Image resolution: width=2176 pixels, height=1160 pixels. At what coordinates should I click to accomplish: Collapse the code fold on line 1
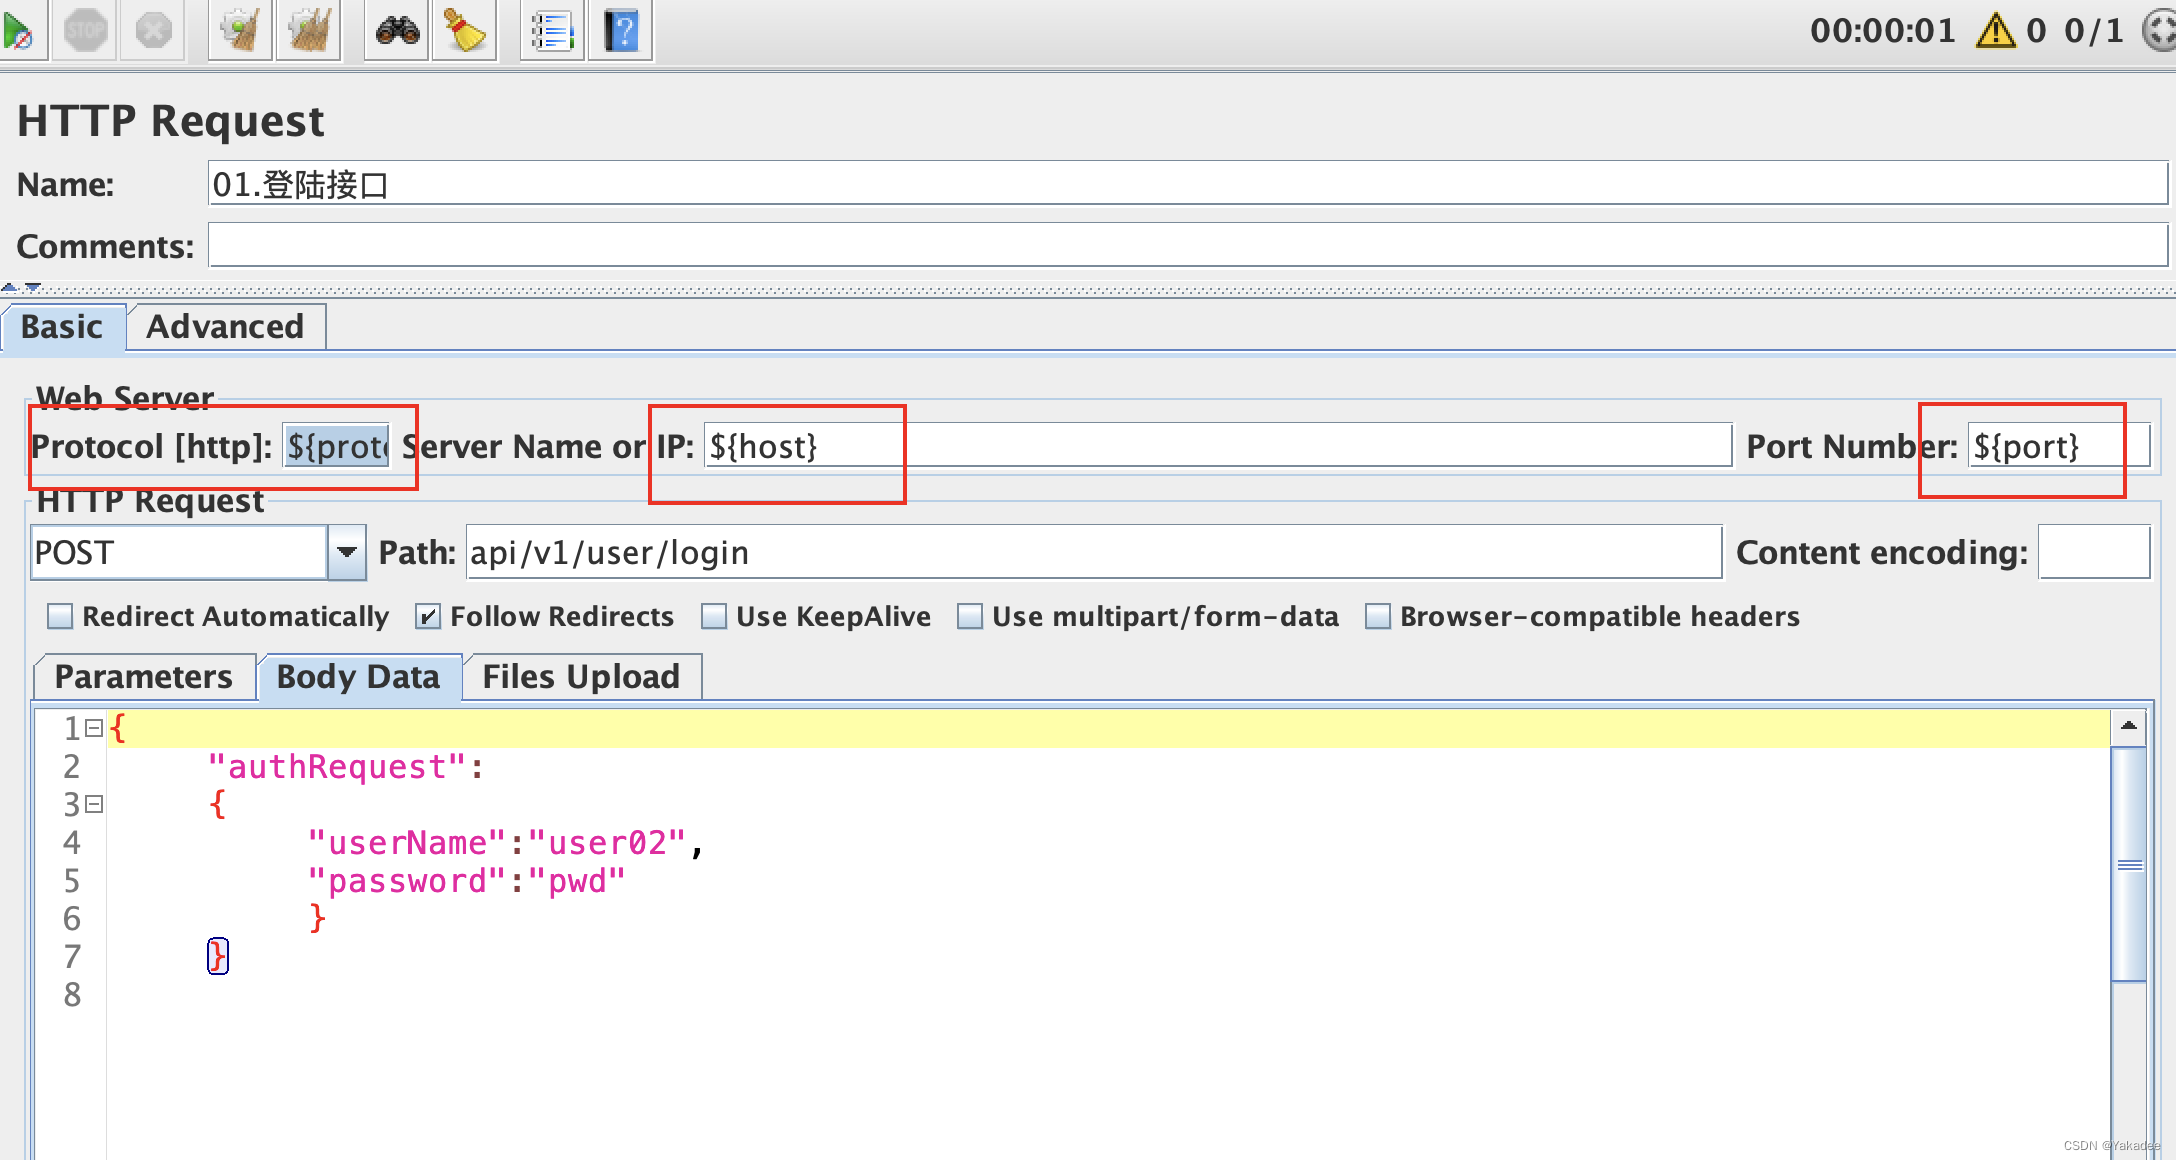pos(94,728)
